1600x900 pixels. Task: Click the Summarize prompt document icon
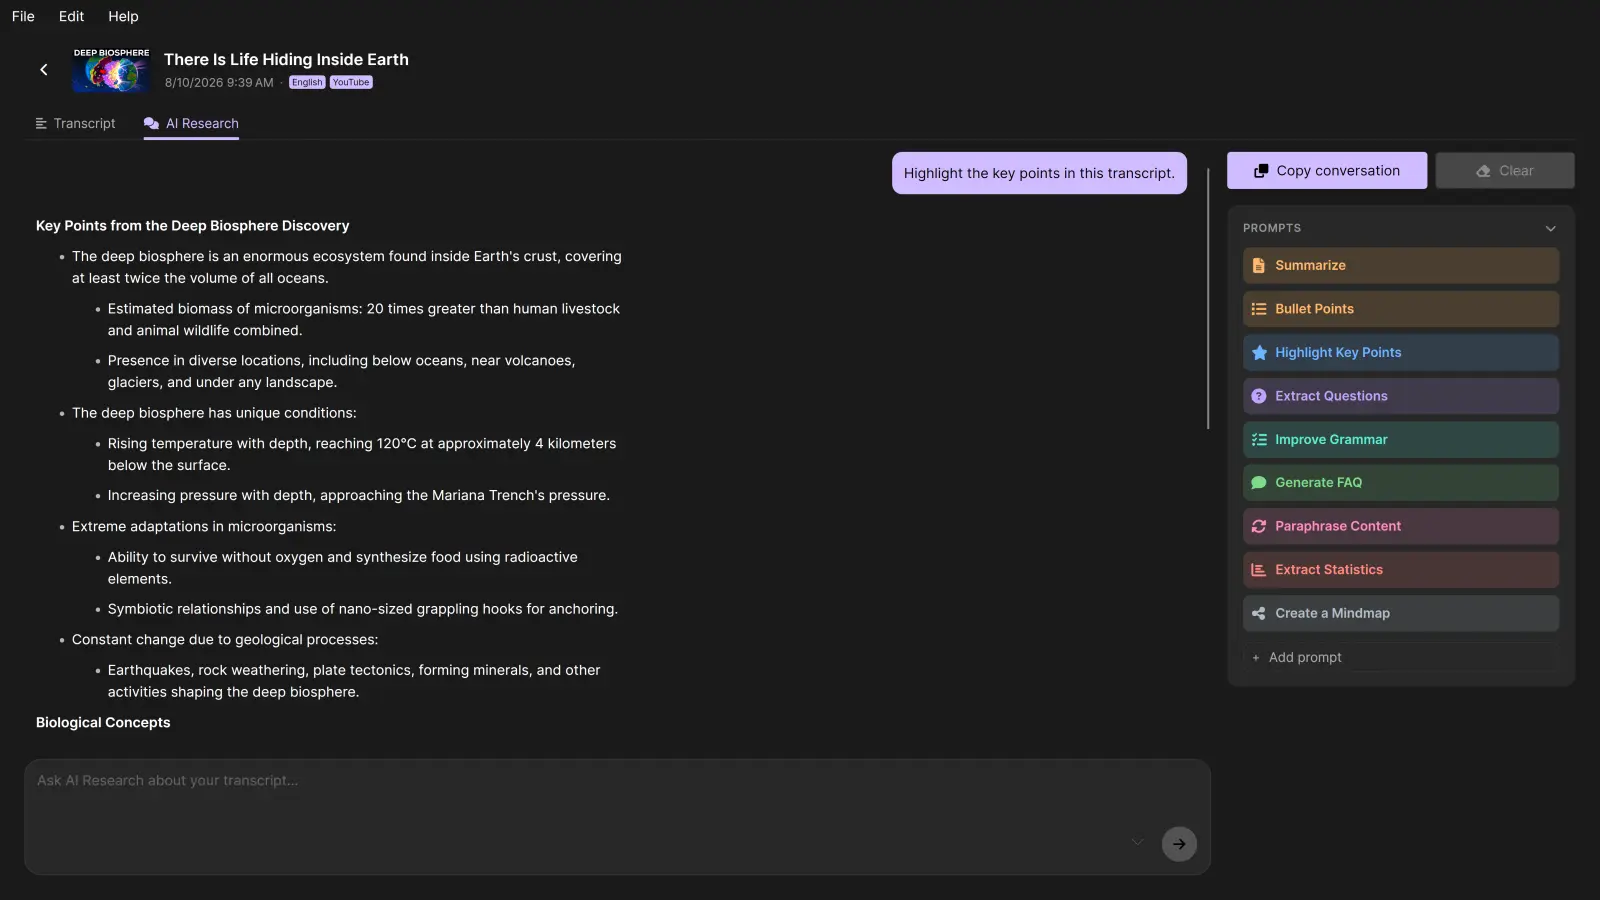(x=1259, y=266)
